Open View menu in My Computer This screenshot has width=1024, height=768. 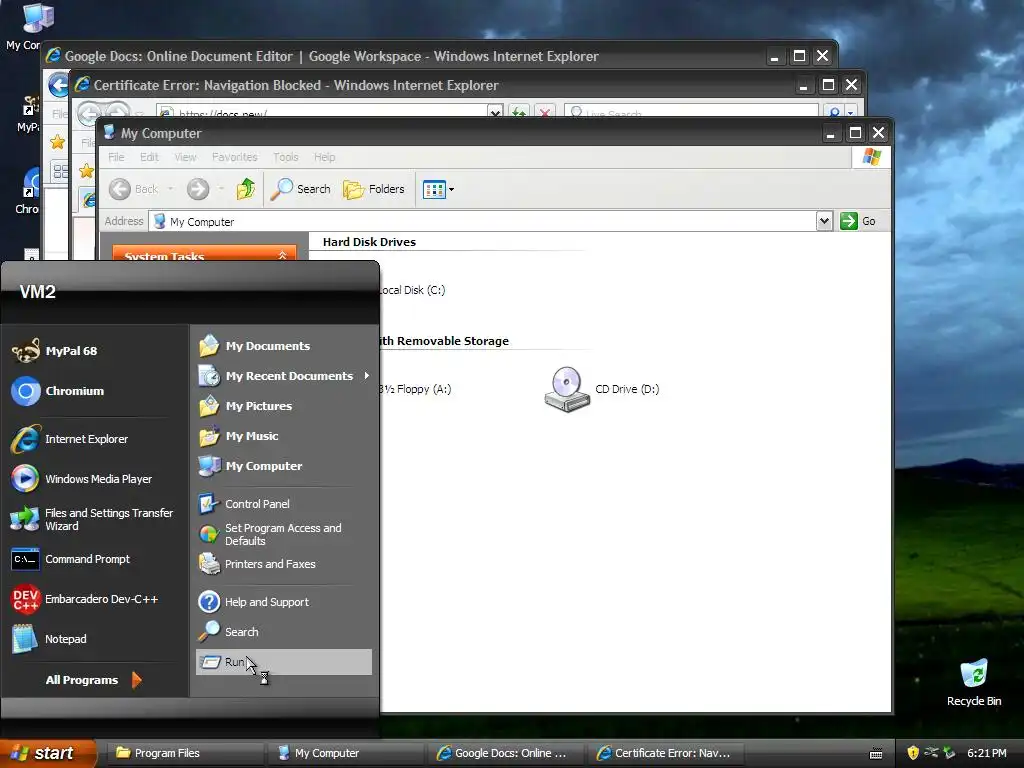click(x=185, y=157)
